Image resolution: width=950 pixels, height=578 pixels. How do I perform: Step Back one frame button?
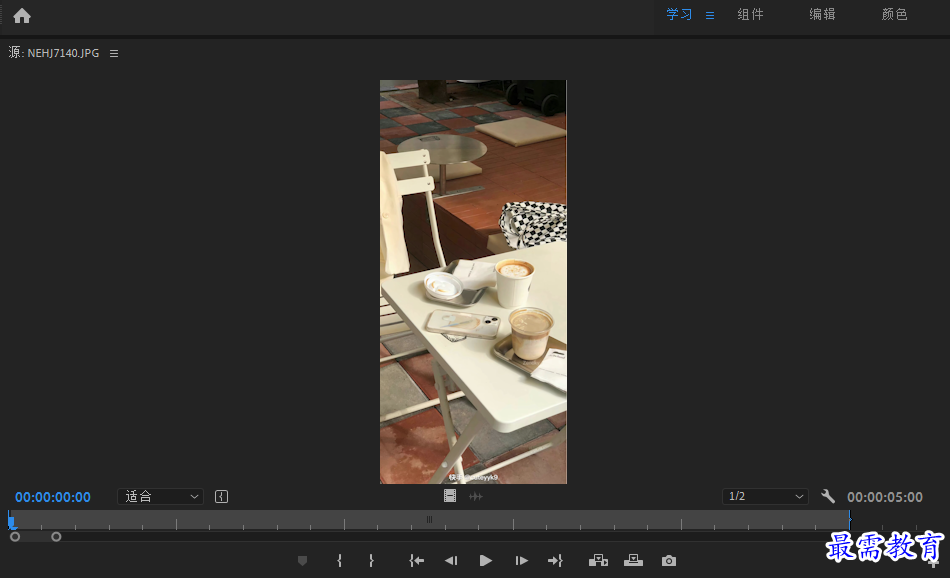click(x=451, y=561)
